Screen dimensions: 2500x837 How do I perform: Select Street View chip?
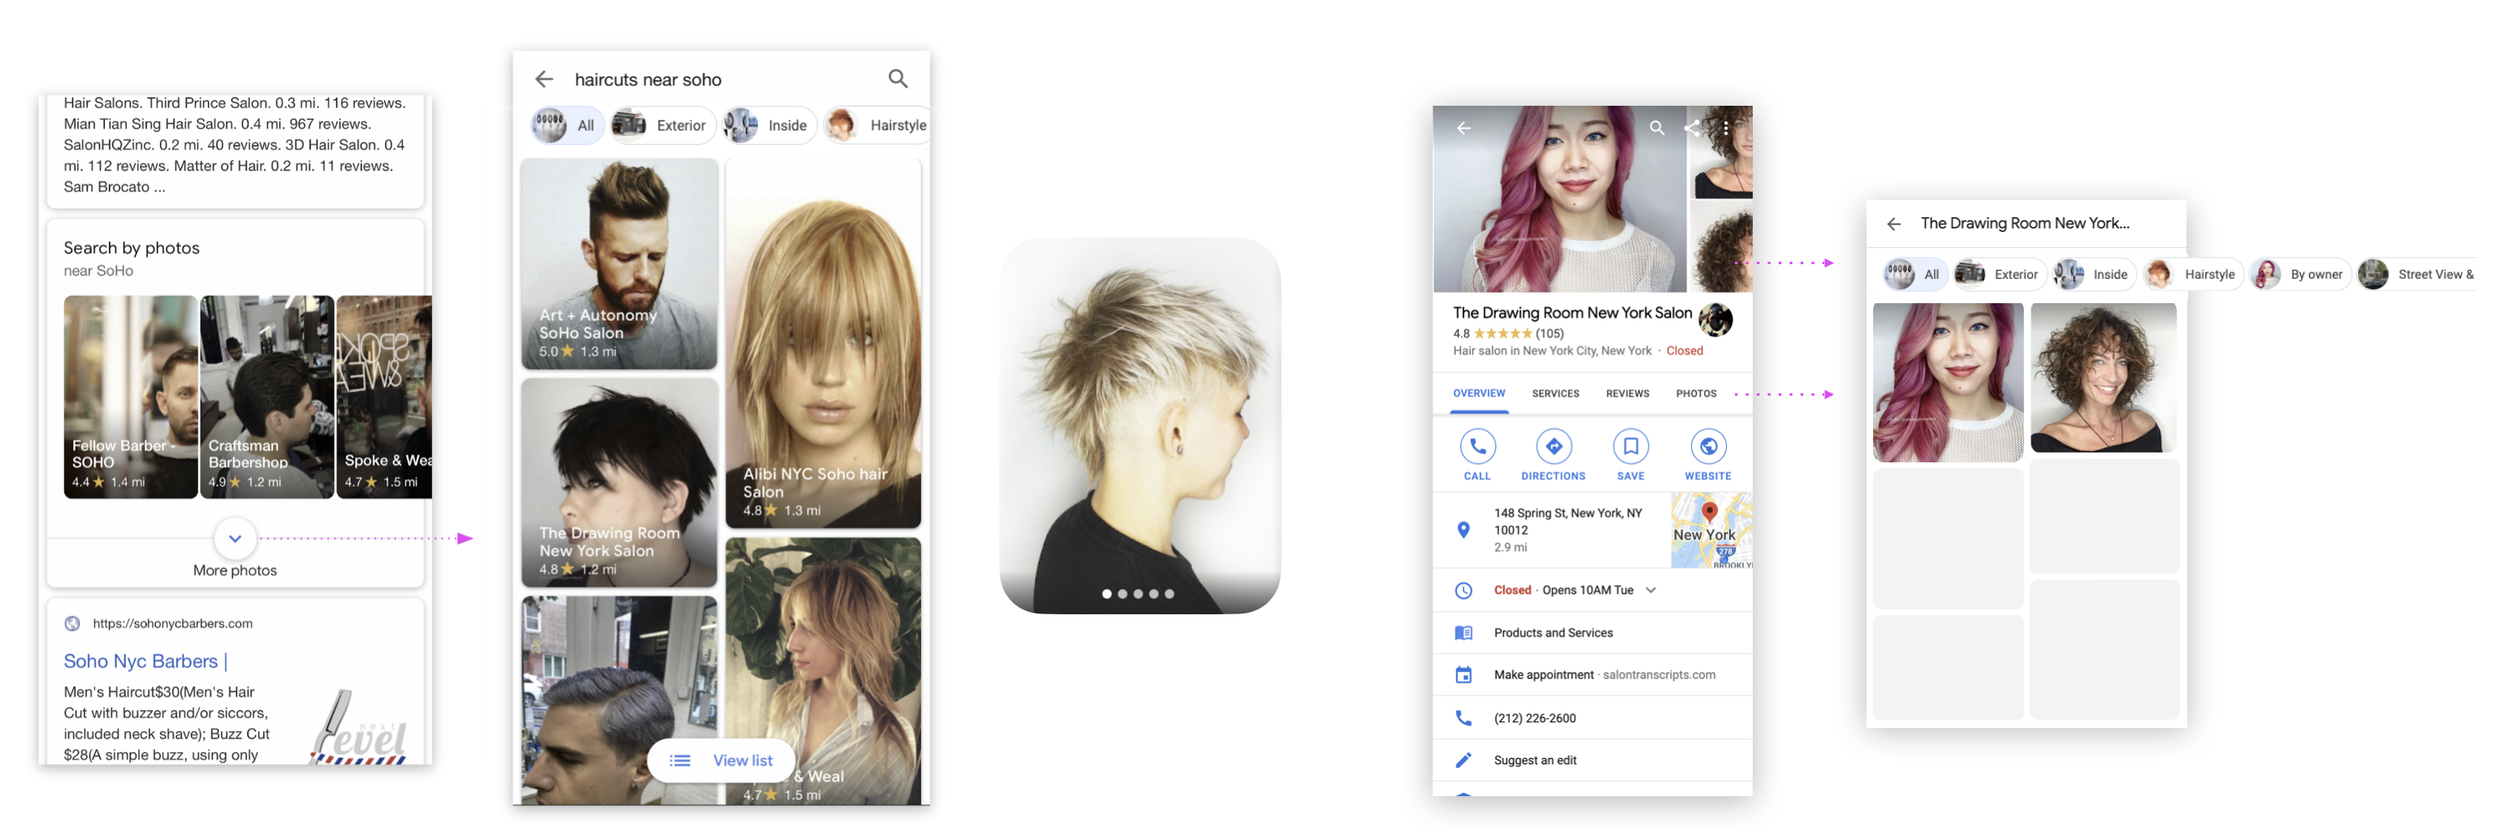[2418, 274]
